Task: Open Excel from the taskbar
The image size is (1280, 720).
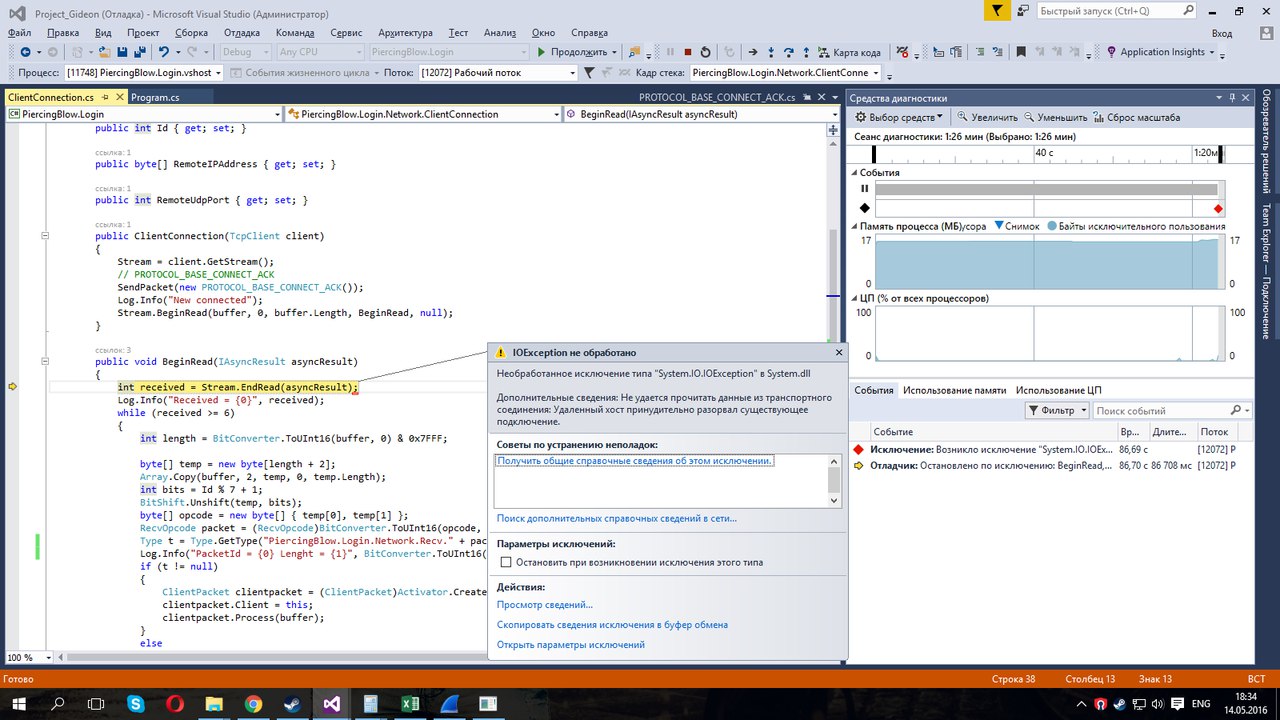Action: coord(410,704)
